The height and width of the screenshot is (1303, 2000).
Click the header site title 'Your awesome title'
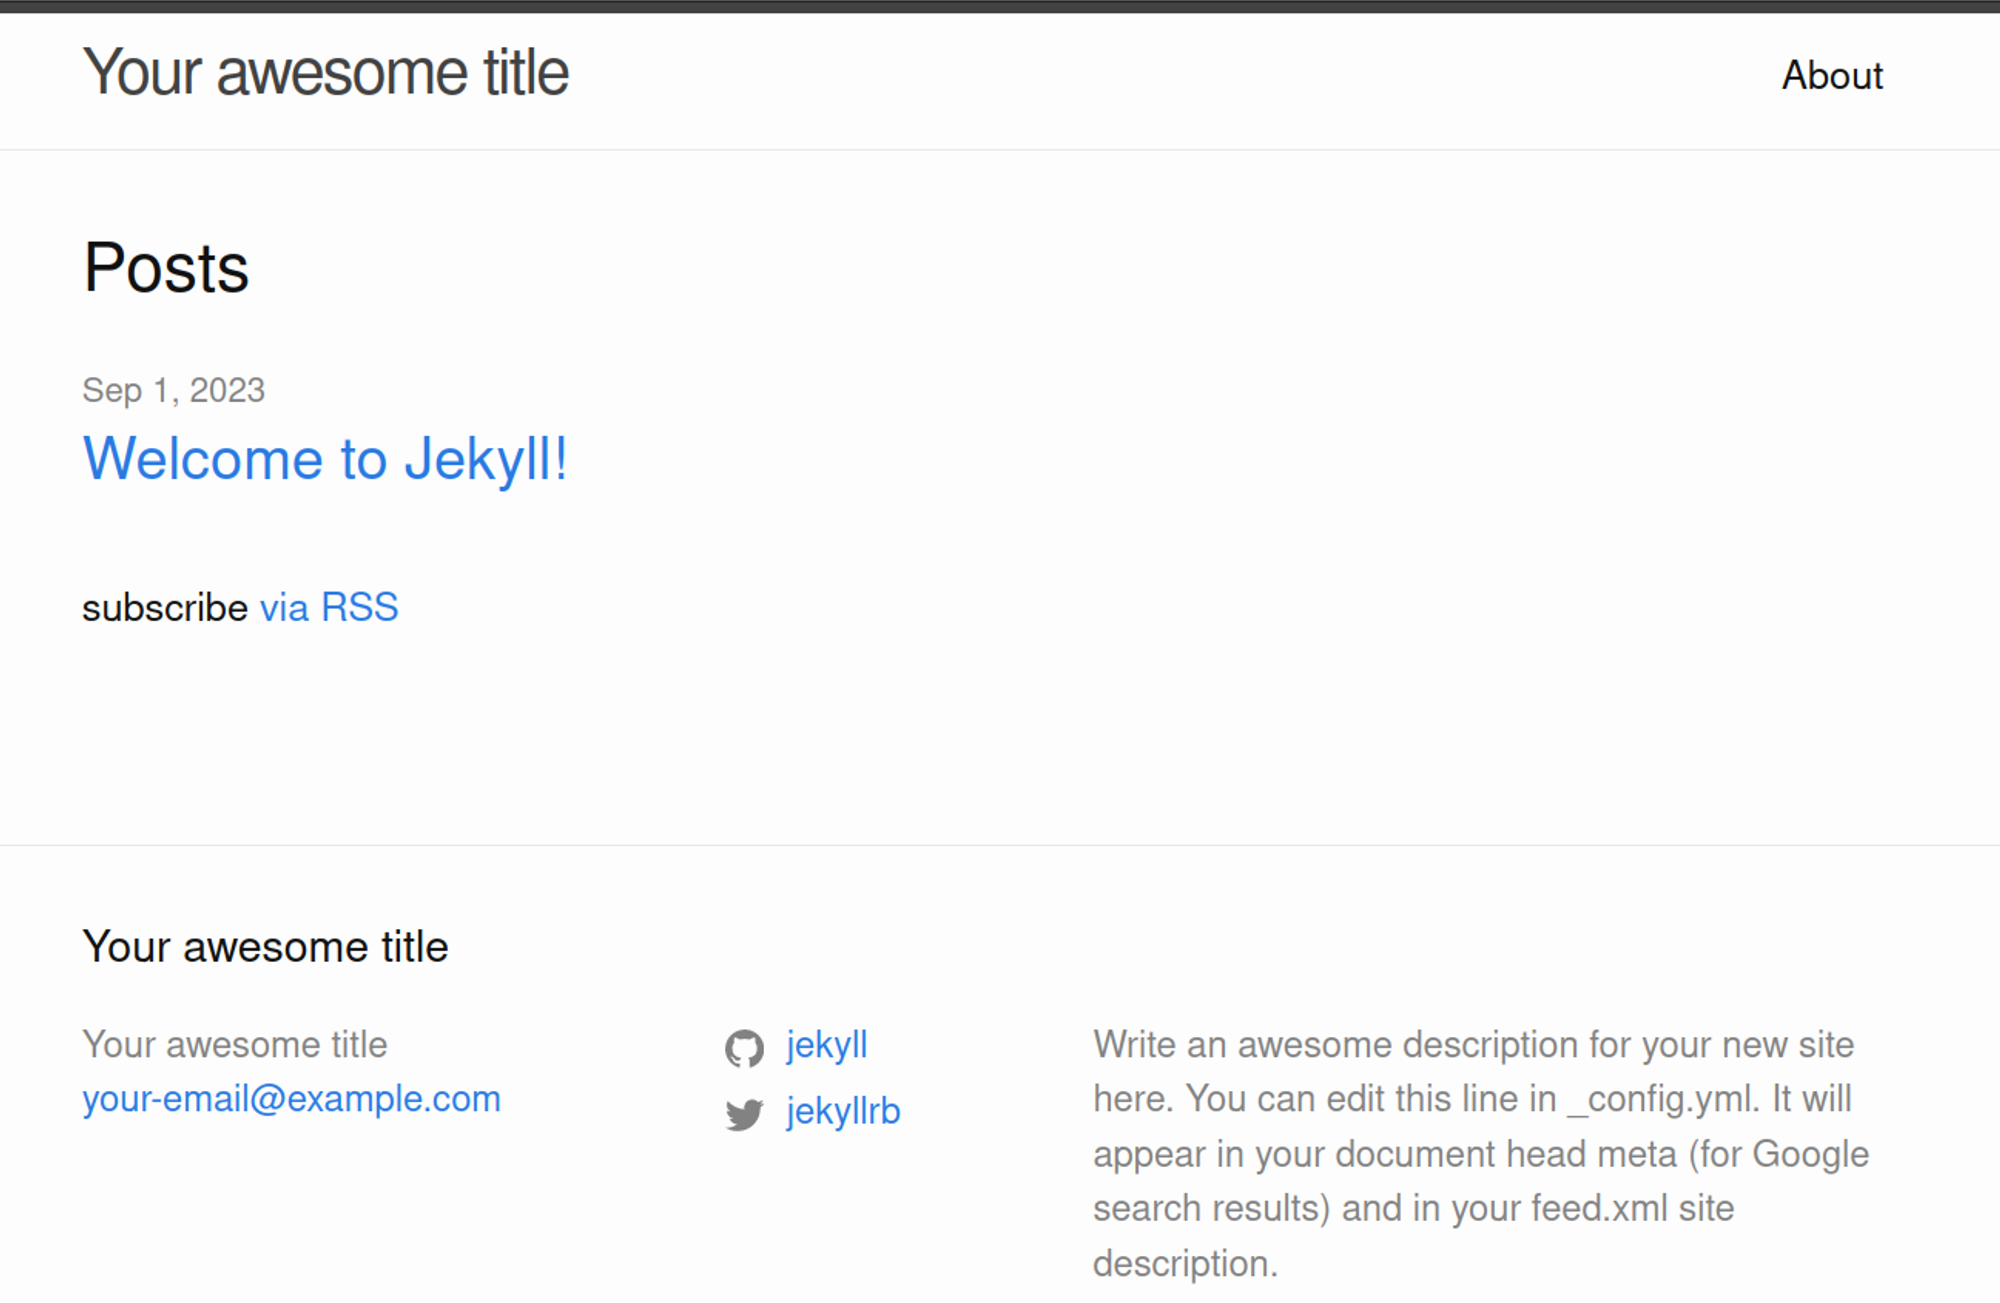pos(326,73)
